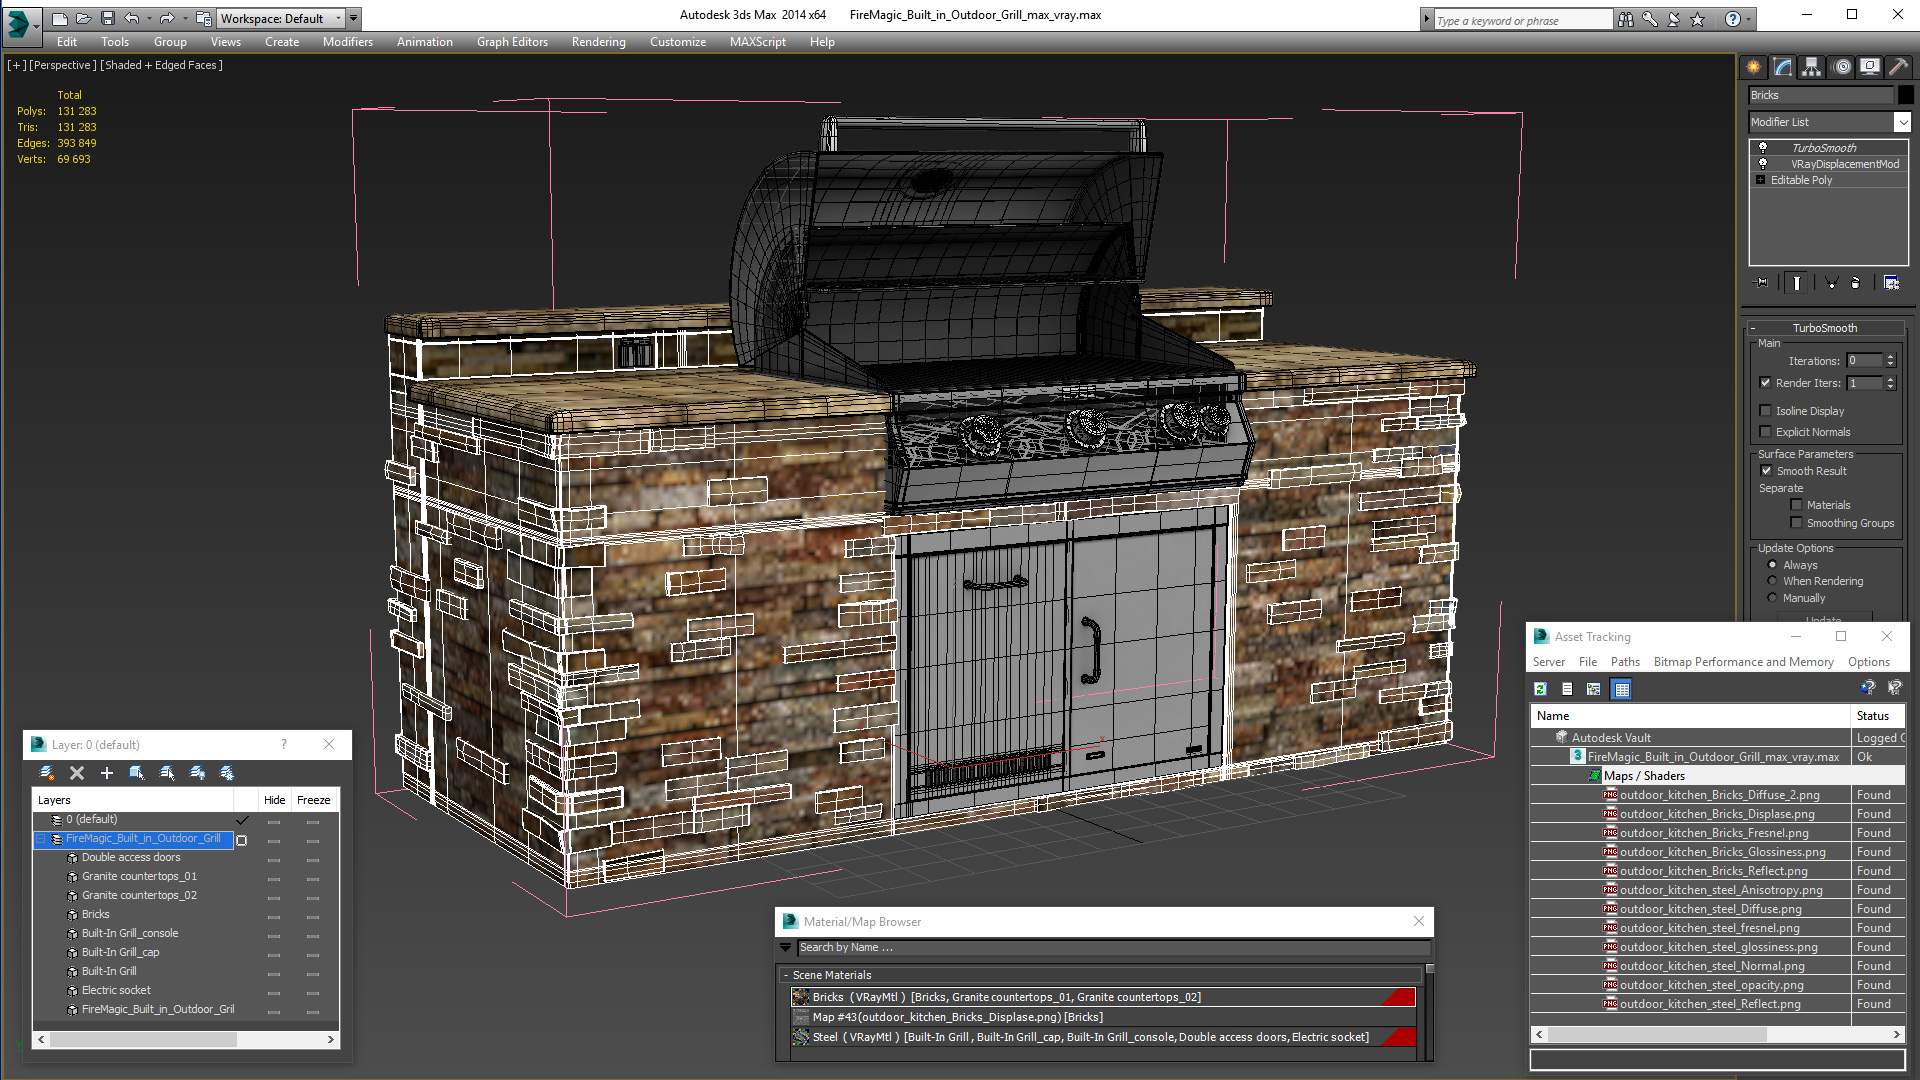
Task: Select the table view icon in Asset Tracking
Action: pos(1621,689)
